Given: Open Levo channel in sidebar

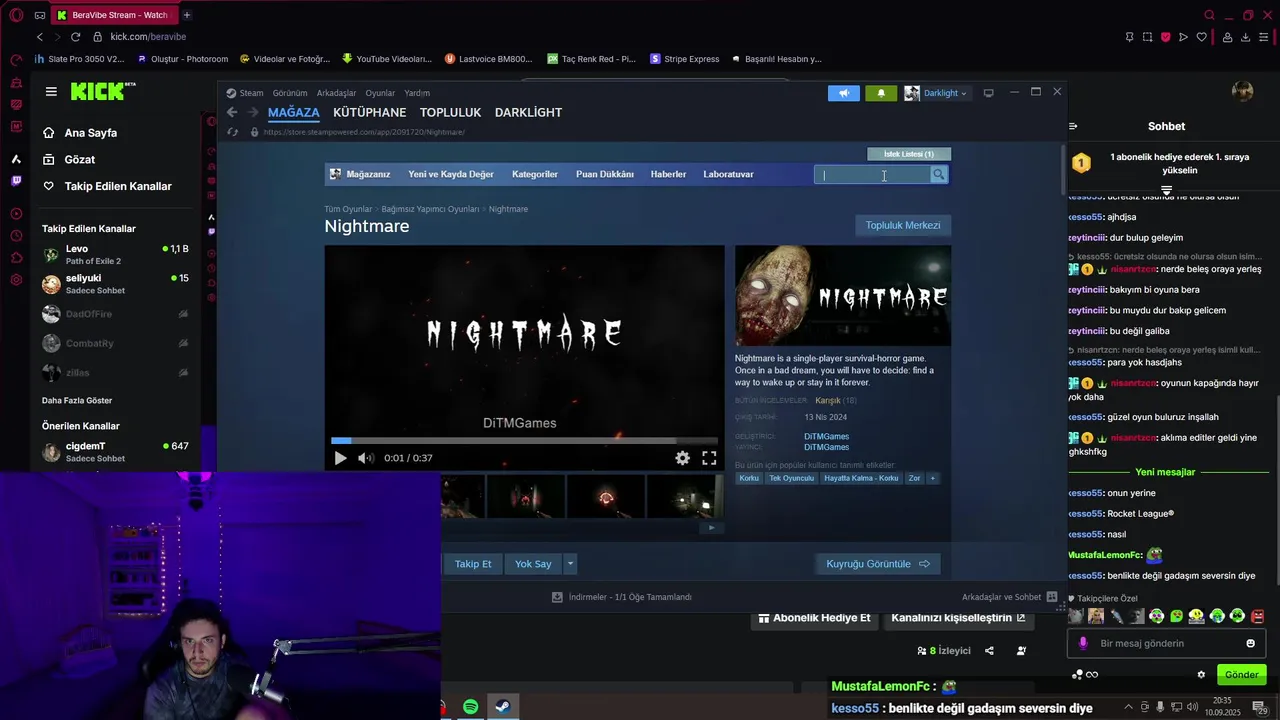Looking at the screenshot, I should pos(115,254).
